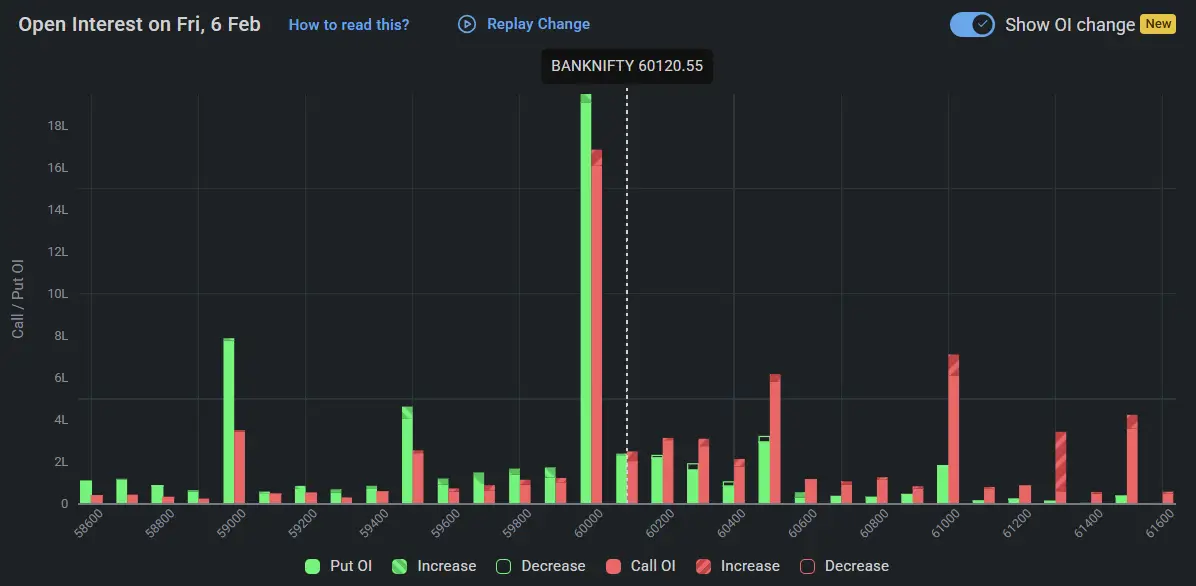Click the tall green Put bar at 60000
Image resolution: width=1196 pixels, height=586 pixels.
pyautogui.click(x=586, y=299)
